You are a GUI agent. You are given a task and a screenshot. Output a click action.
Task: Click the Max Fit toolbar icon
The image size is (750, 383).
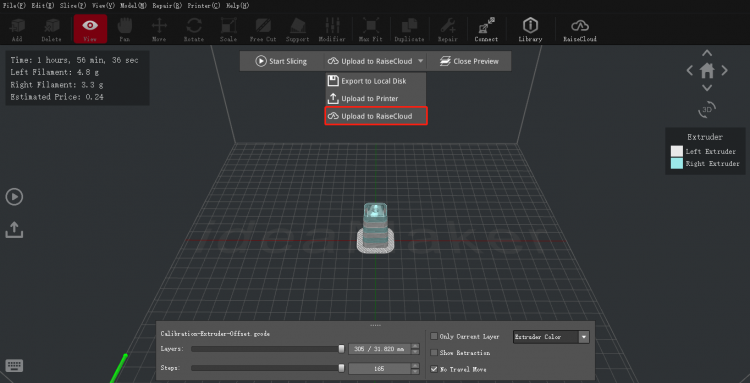[370, 30]
